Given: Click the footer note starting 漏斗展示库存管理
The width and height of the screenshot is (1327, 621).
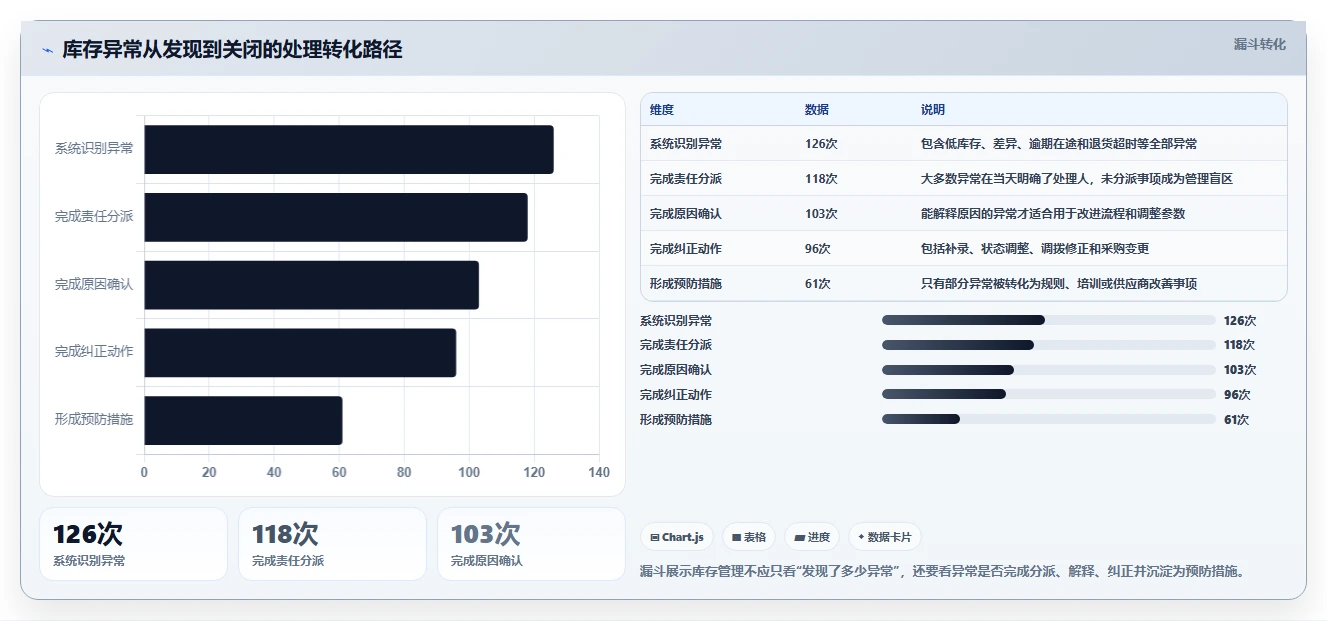Looking at the screenshot, I should point(942,572).
